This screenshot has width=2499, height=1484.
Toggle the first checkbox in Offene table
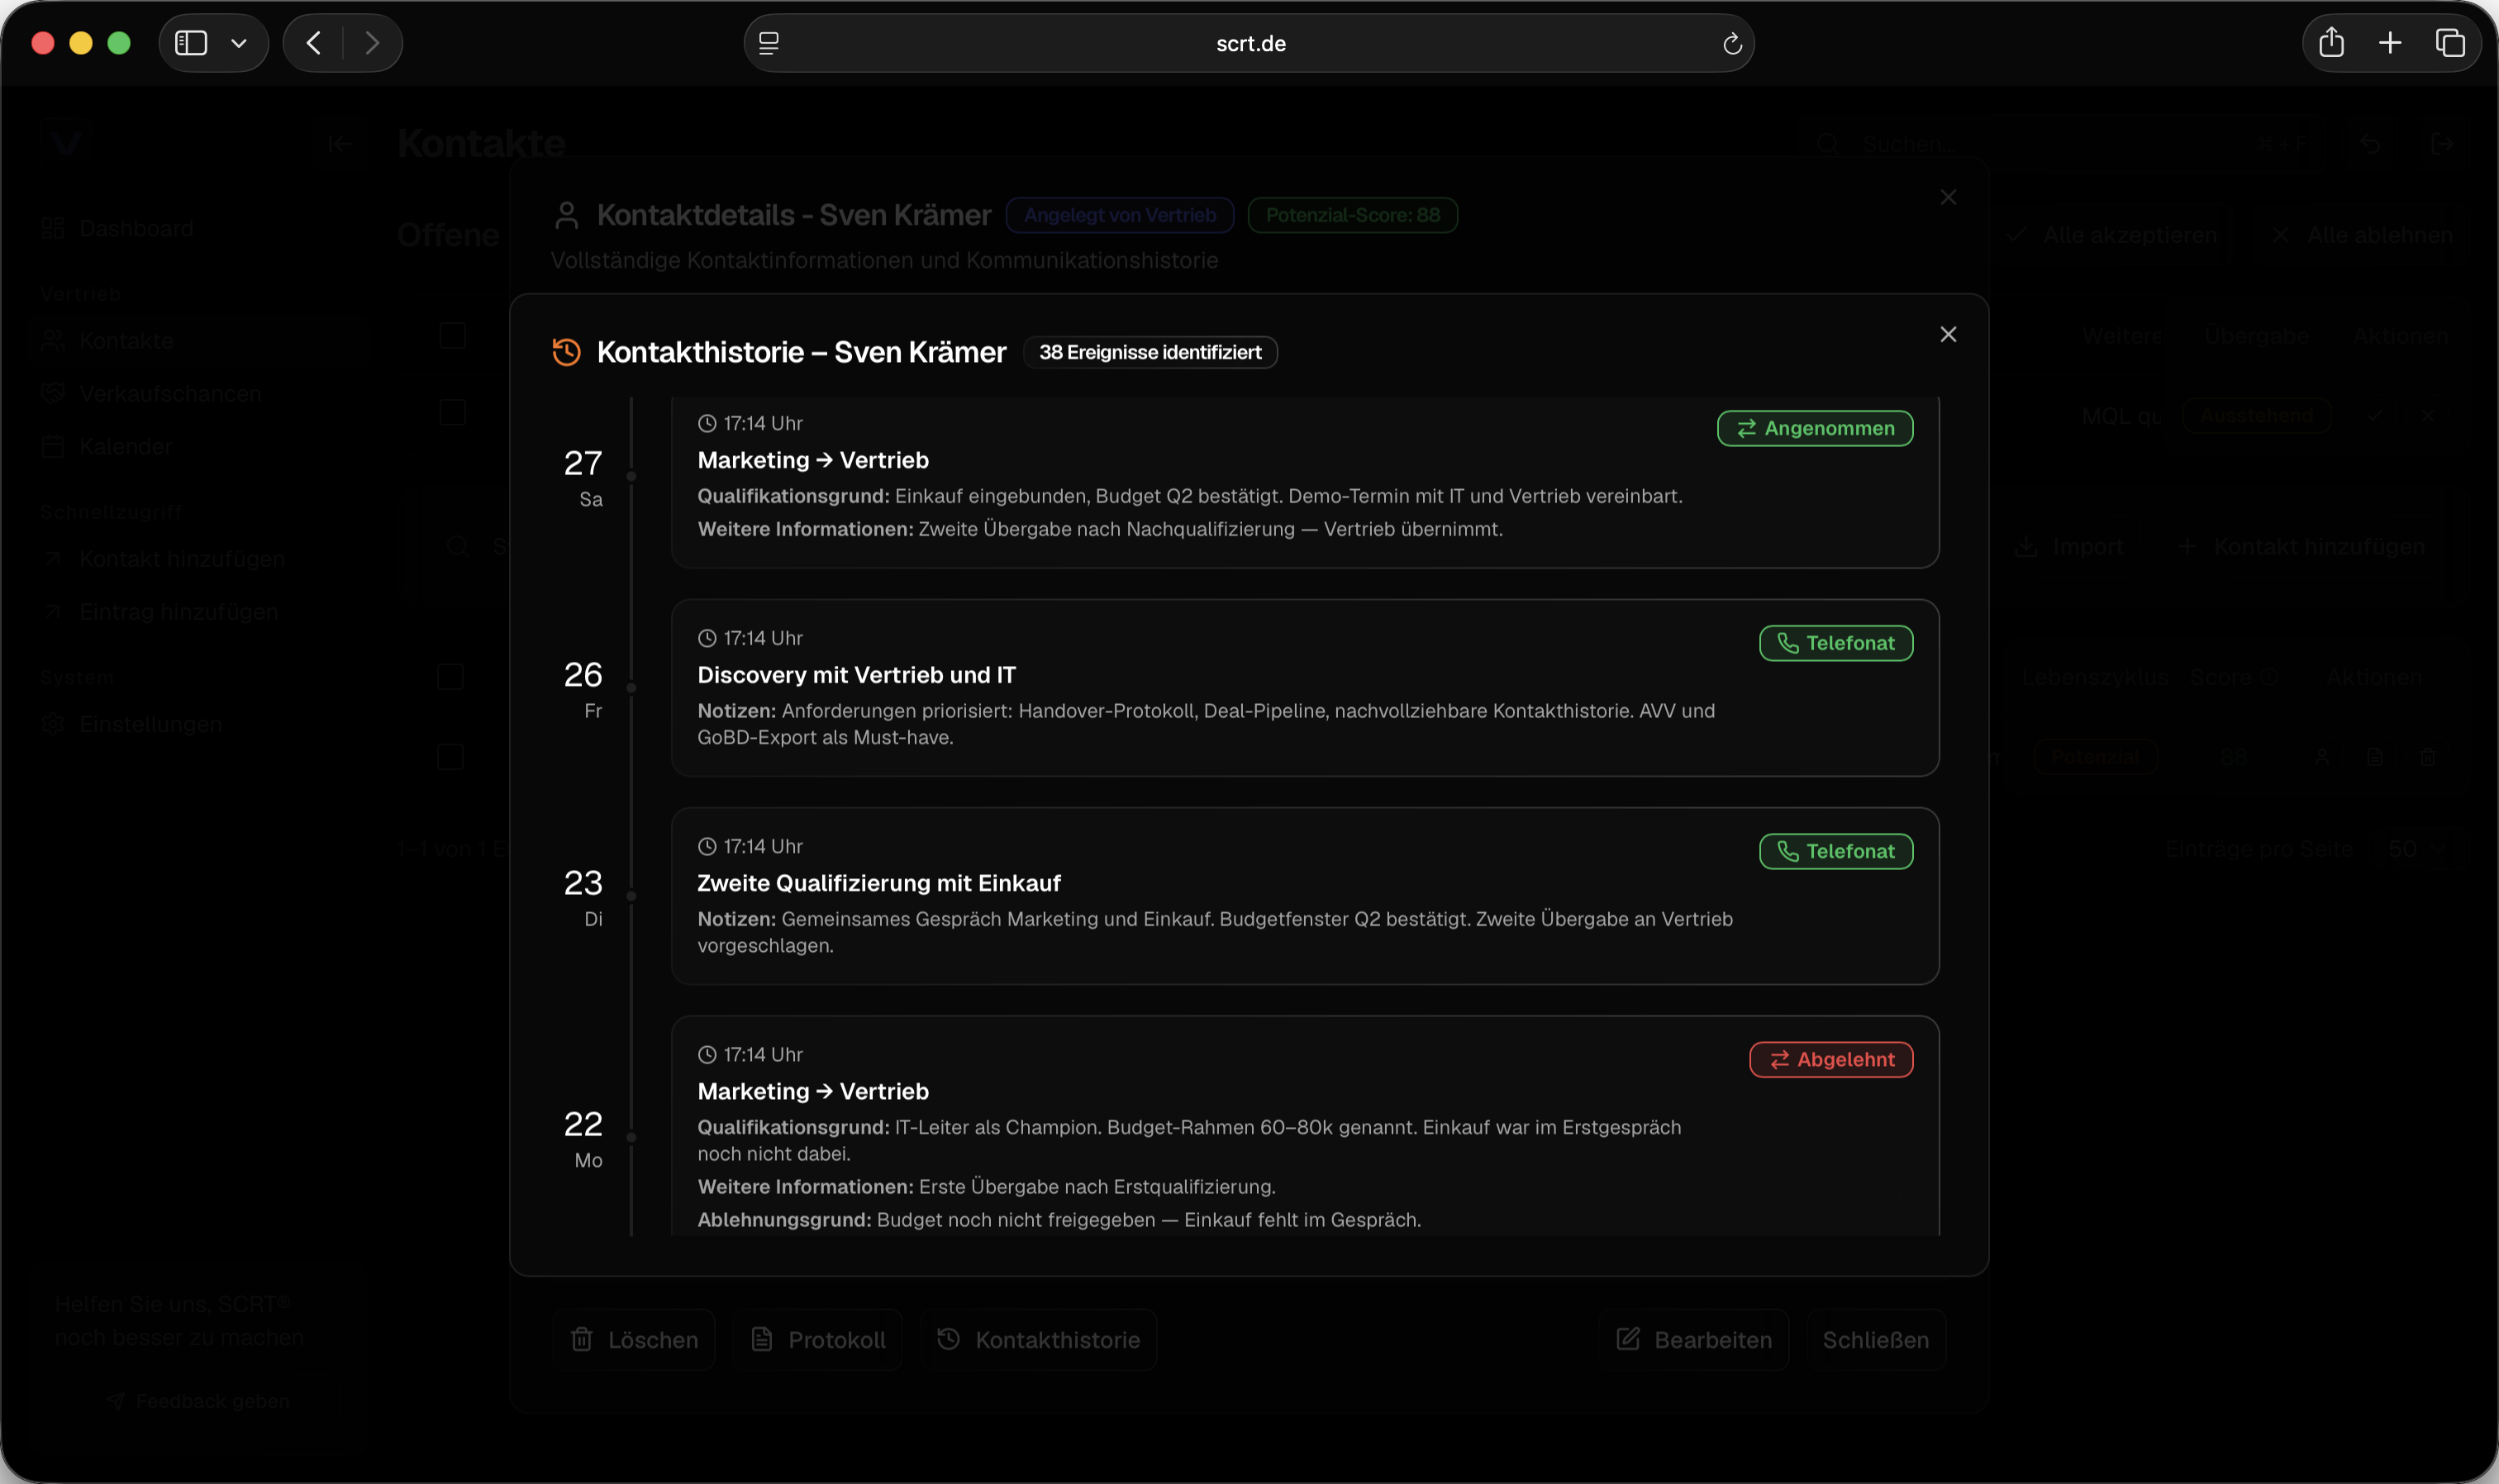click(x=453, y=335)
